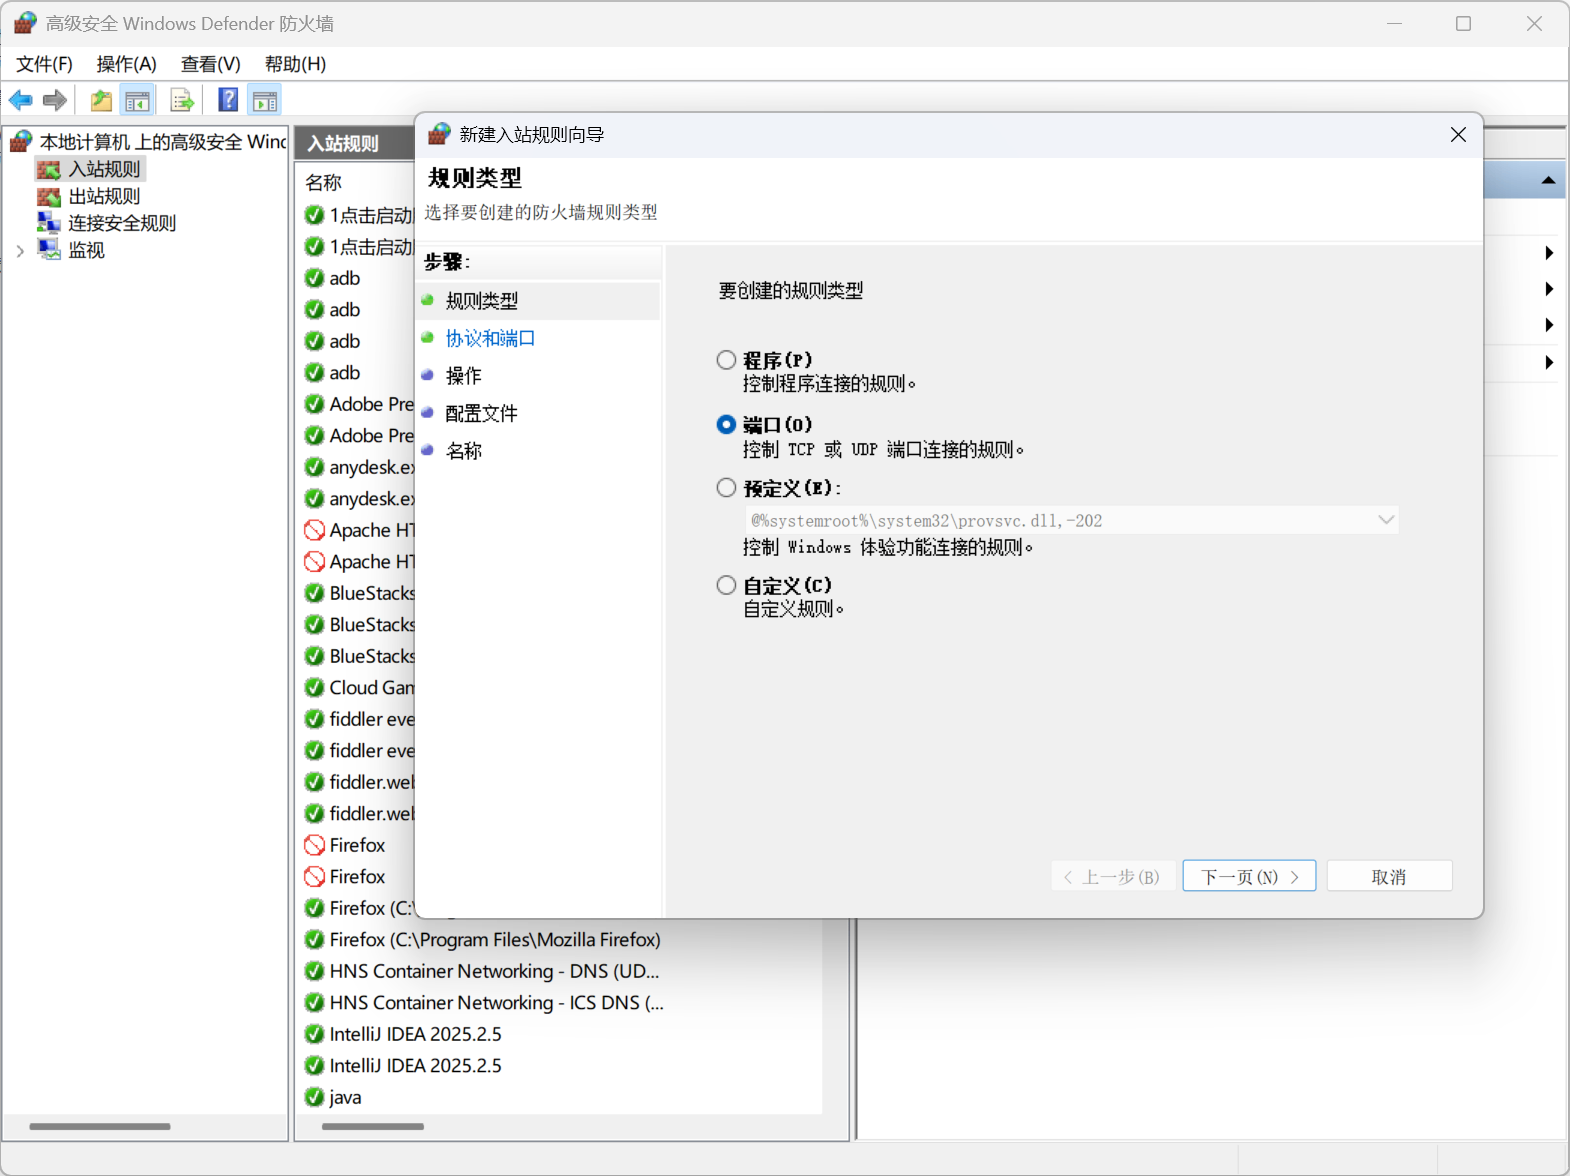Select the 程序(P) radio button
The height and width of the screenshot is (1176, 1570).
pyautogui.click(x=726, y=360)
